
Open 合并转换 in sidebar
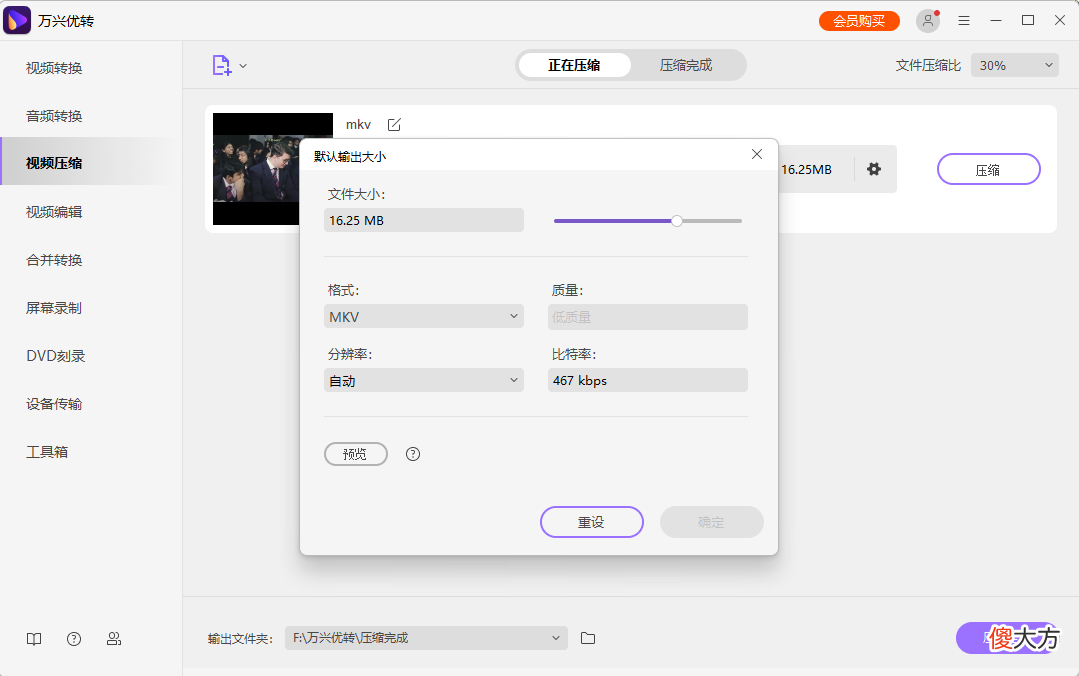(x=91, y=260)
